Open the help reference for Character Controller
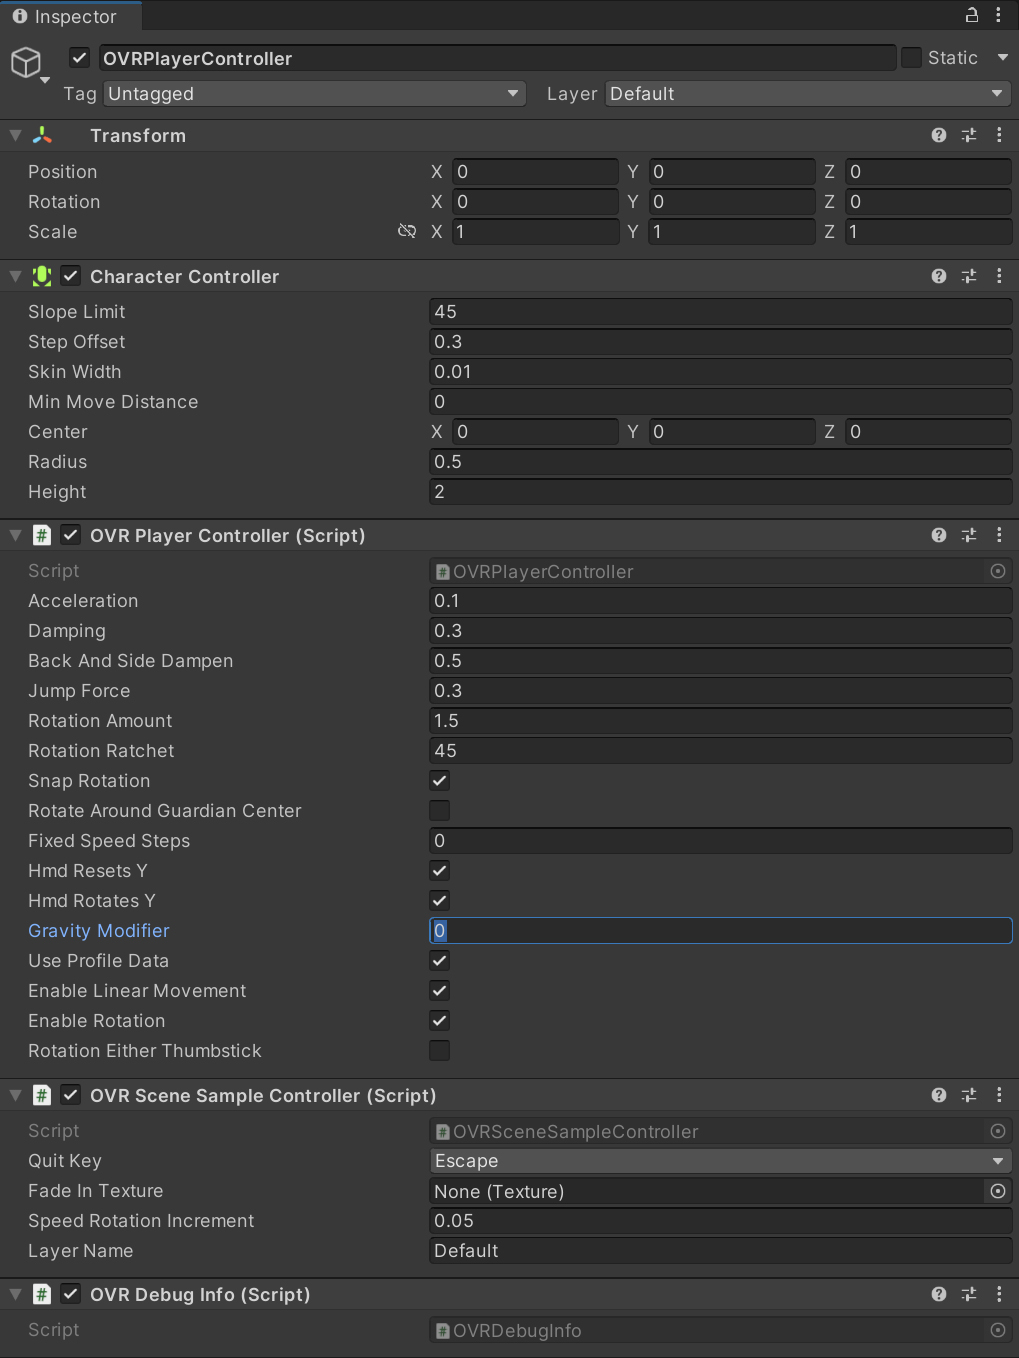The image size is (1019, 1358). (x=938, y=276)
